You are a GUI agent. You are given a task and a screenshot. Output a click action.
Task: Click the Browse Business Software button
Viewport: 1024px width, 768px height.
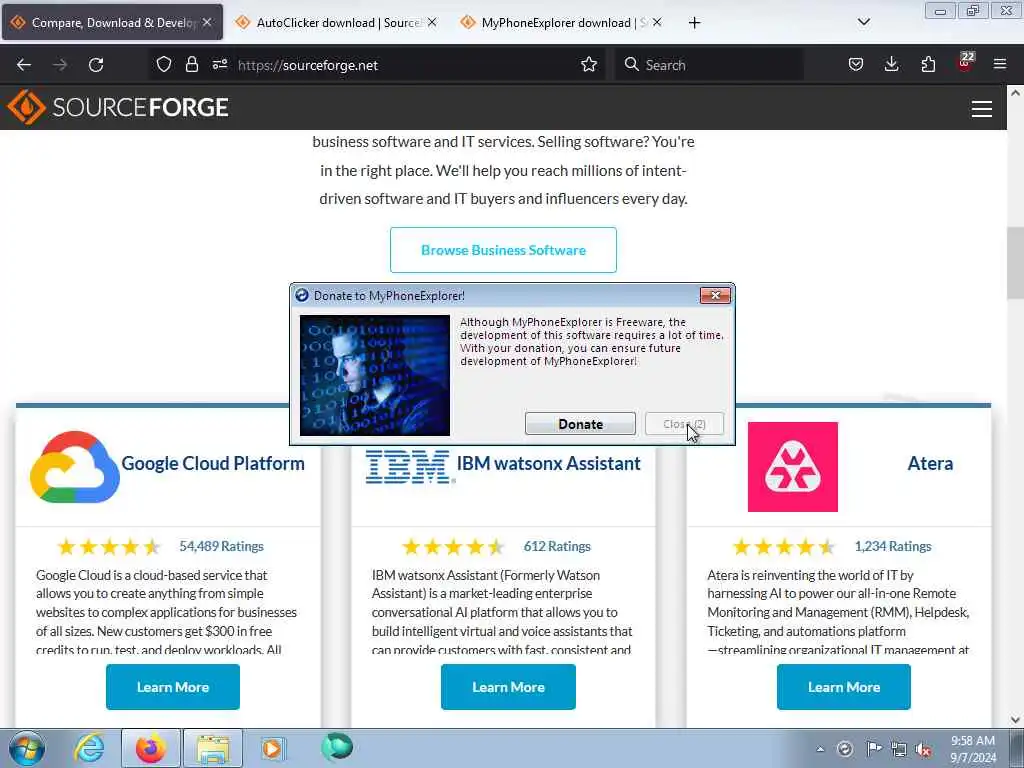(x=503, y=250)
